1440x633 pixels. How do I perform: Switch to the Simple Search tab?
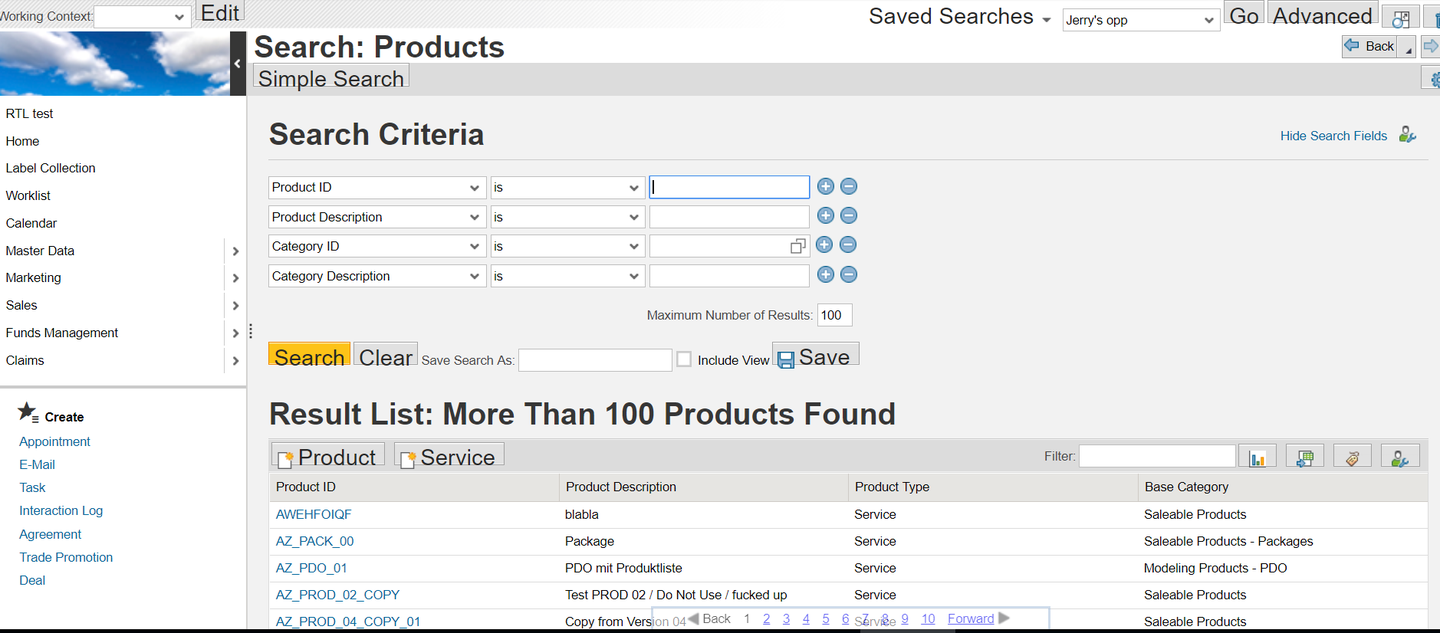pyautogui.click(x=330, y=78)
